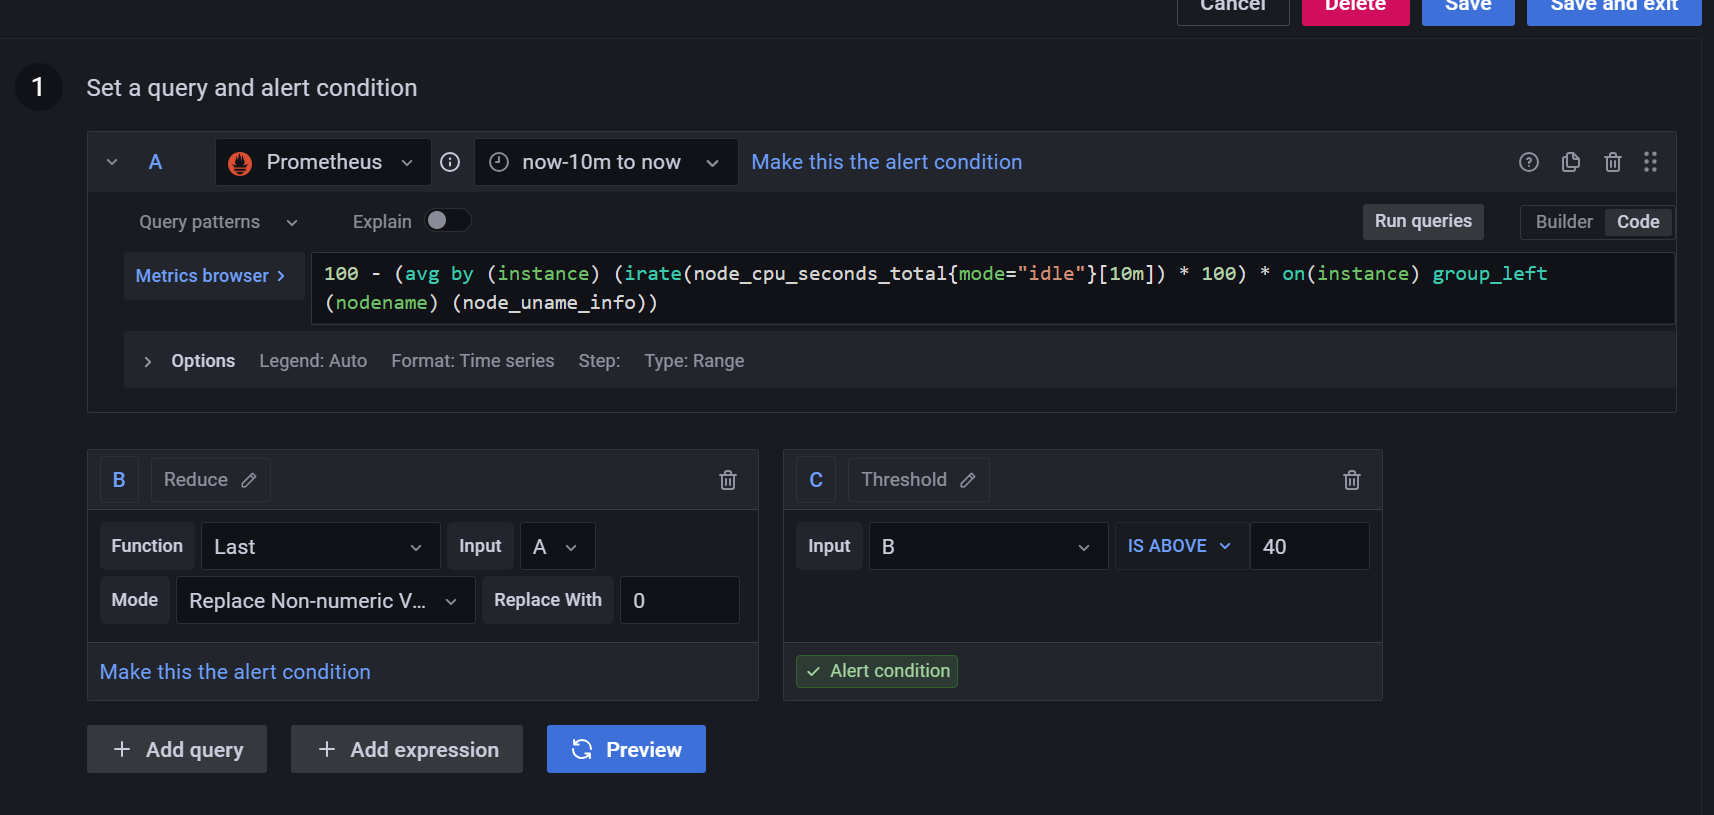This screenshot has height=815, width=1714.
Task: Click the Replace With value field
Action: click(679, 600)
